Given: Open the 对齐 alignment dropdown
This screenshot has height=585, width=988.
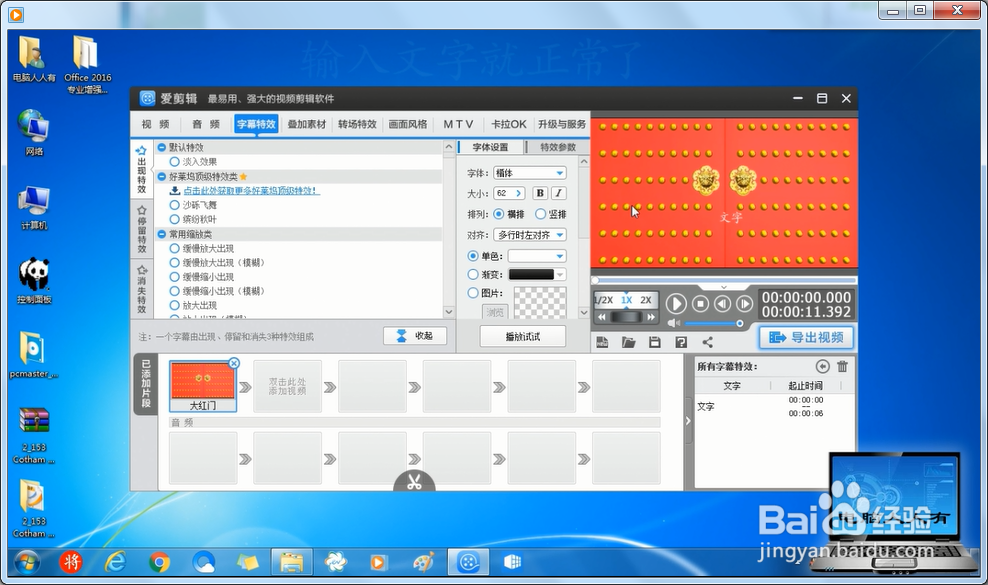Looking at the screenshot, I should (x=529, y=235).
